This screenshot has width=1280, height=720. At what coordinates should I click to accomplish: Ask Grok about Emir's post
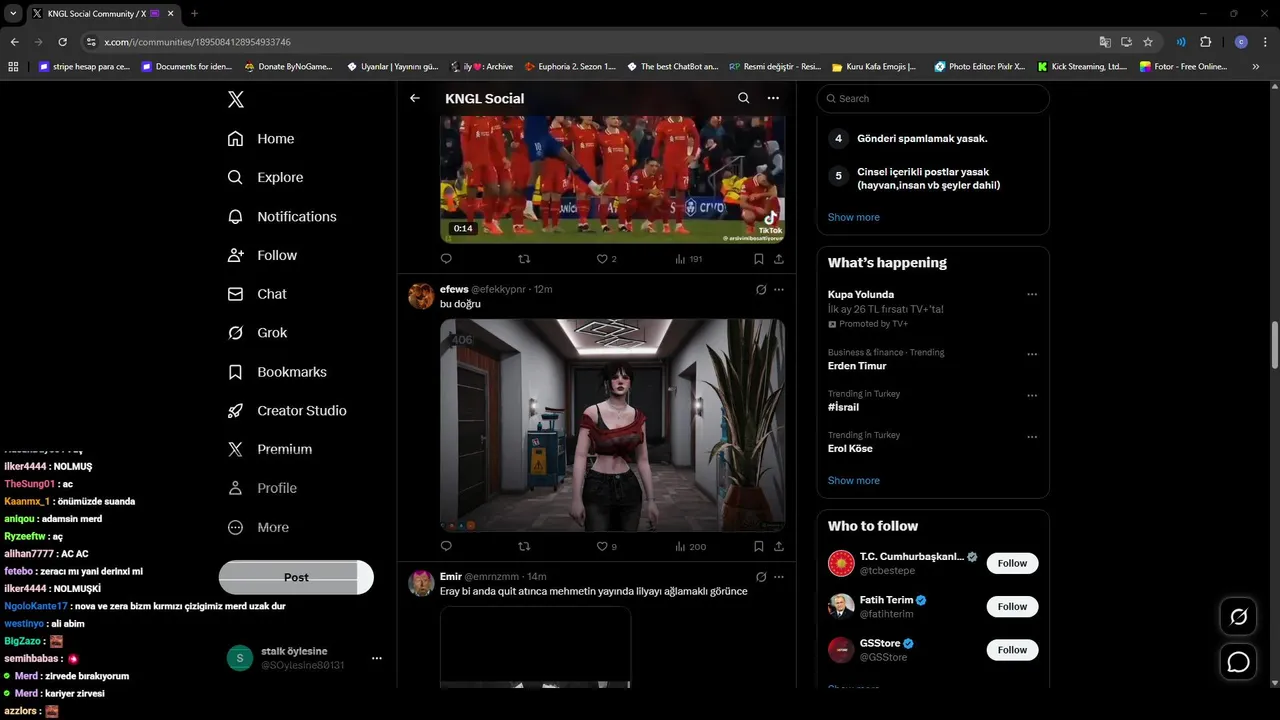(x=761, y=577)
